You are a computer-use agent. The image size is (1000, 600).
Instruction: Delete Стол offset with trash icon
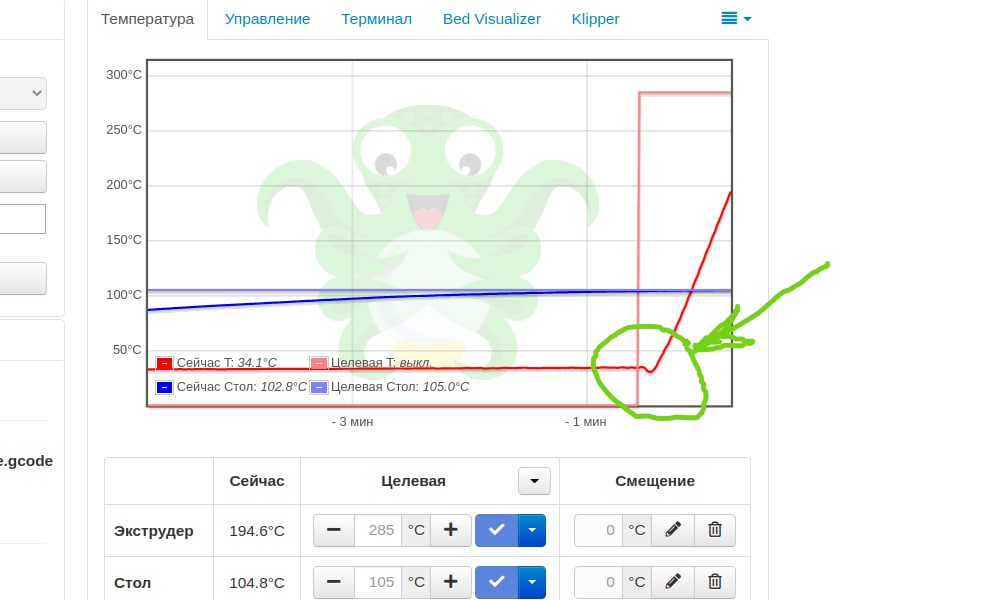[x=715, y=582]
